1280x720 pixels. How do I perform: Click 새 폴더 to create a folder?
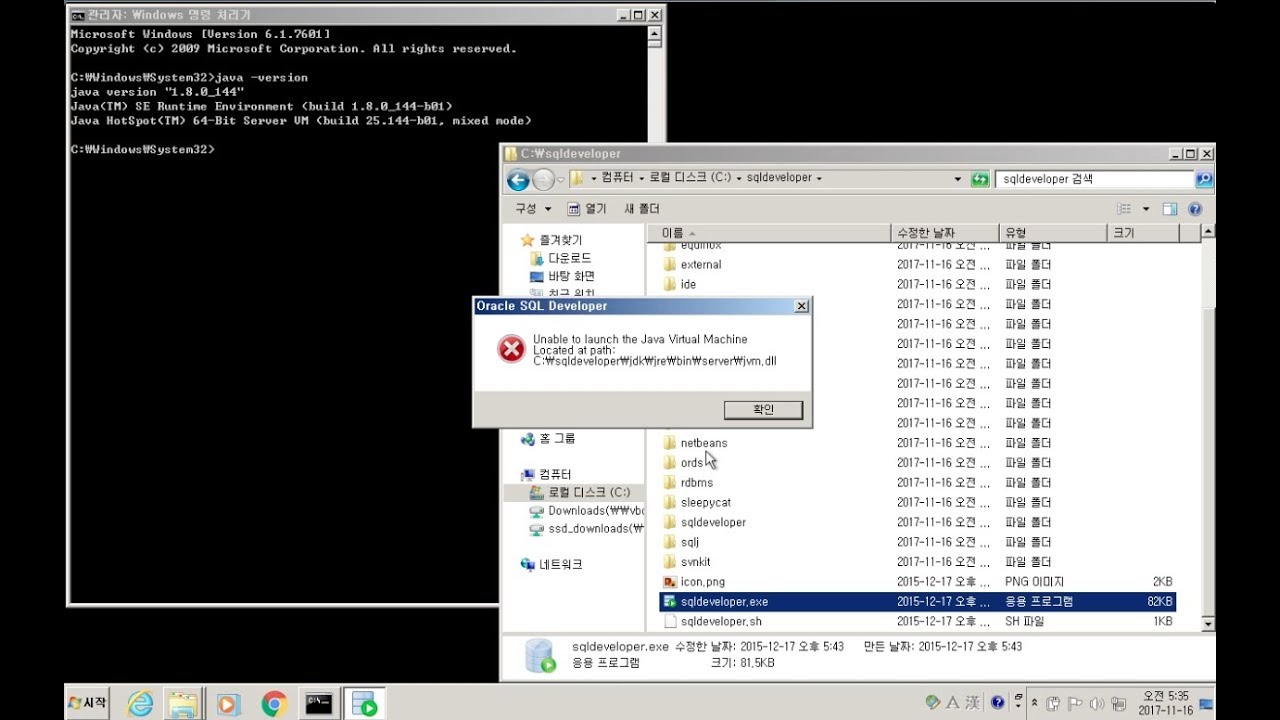click(642, 209)
